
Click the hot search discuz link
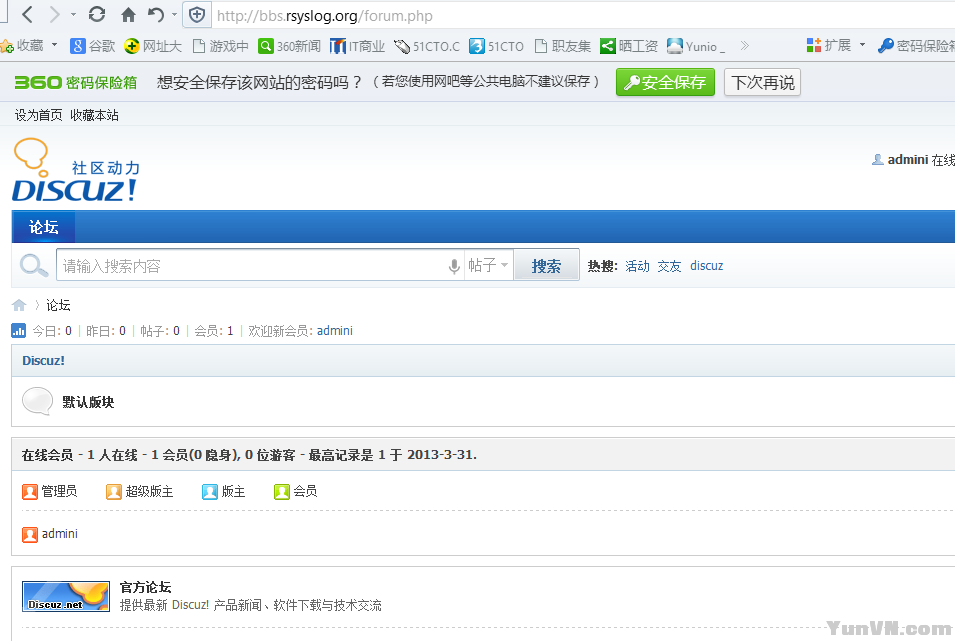click(x=707, y=266)
